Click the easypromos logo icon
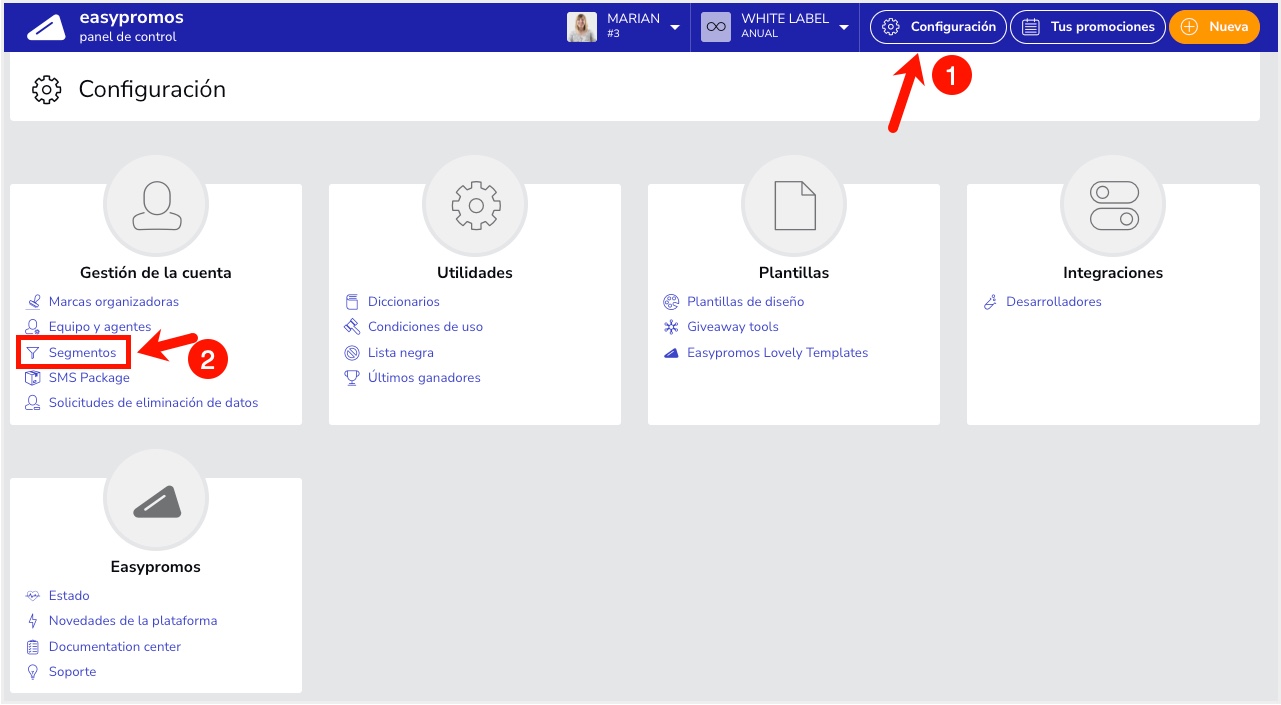 [47, 27]
